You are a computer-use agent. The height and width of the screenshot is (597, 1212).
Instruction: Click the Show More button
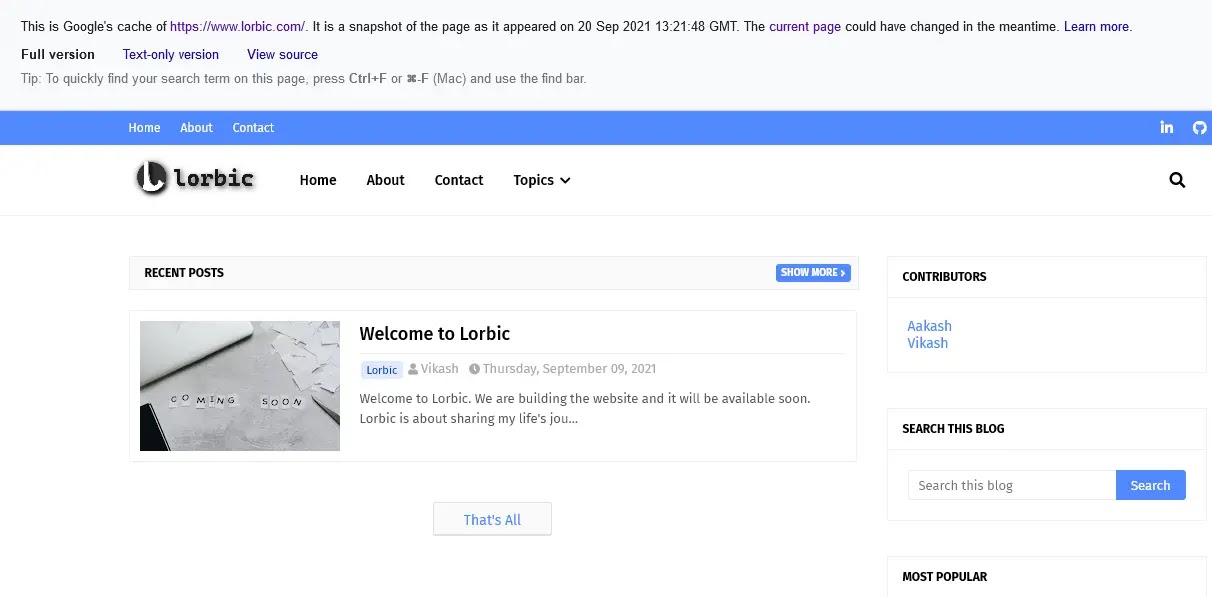pyautogui.click(x=813, y=272)
